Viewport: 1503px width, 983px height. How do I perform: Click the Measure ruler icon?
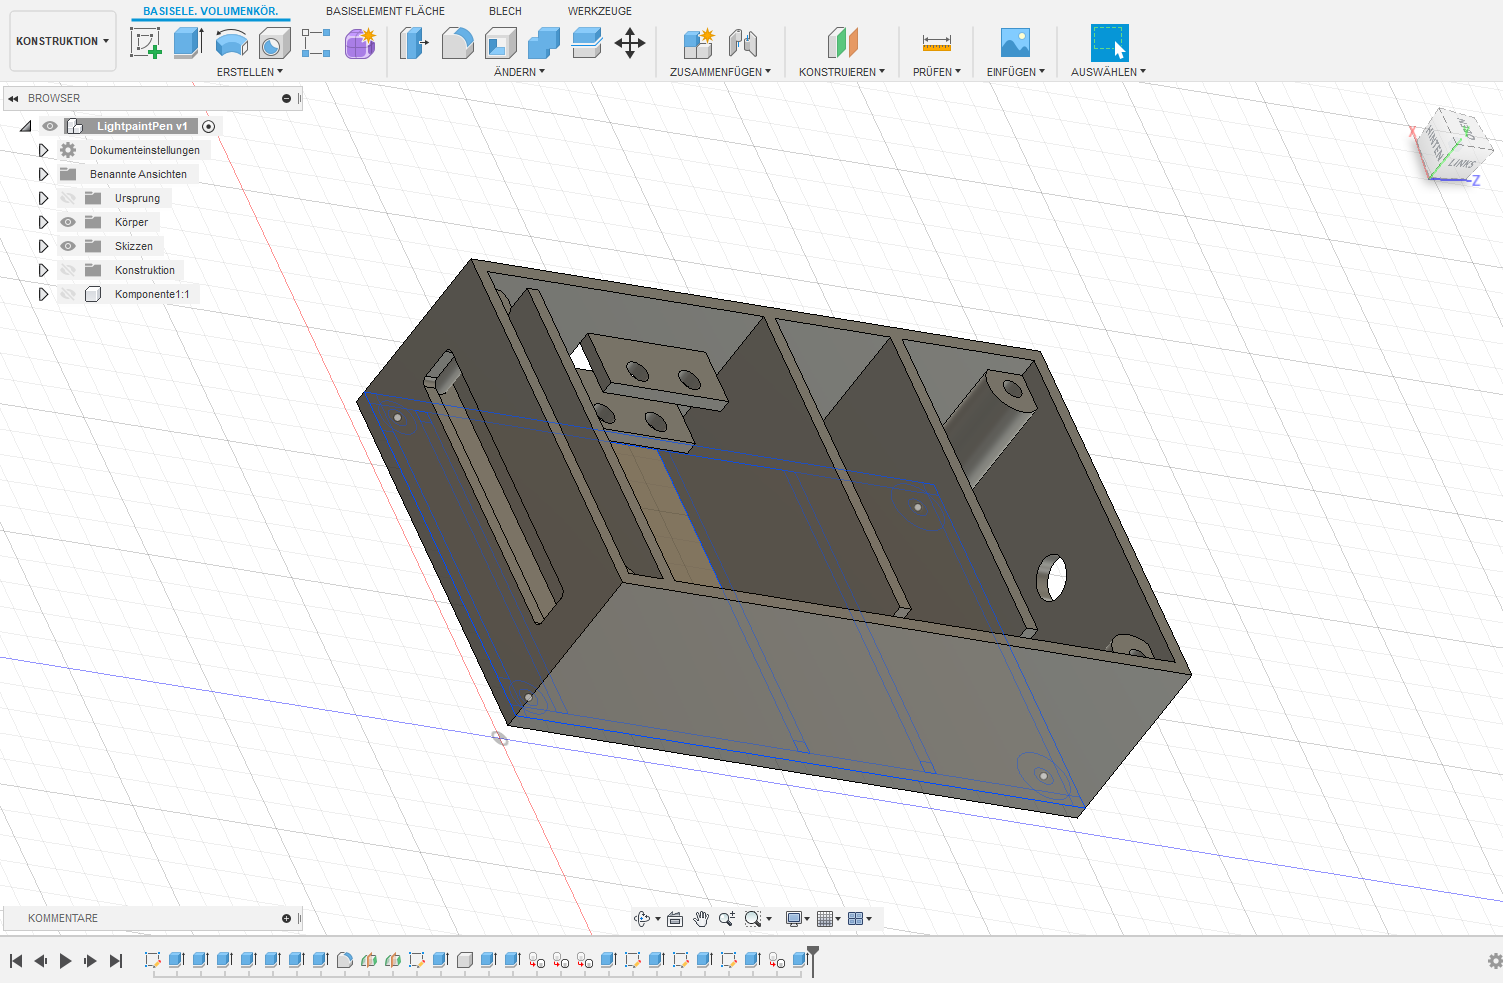937,43
